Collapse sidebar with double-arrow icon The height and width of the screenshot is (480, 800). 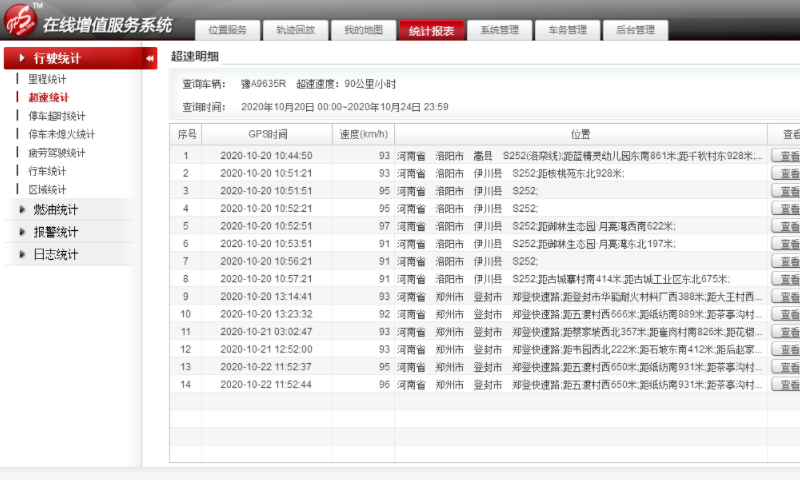(x=150, y=59)
